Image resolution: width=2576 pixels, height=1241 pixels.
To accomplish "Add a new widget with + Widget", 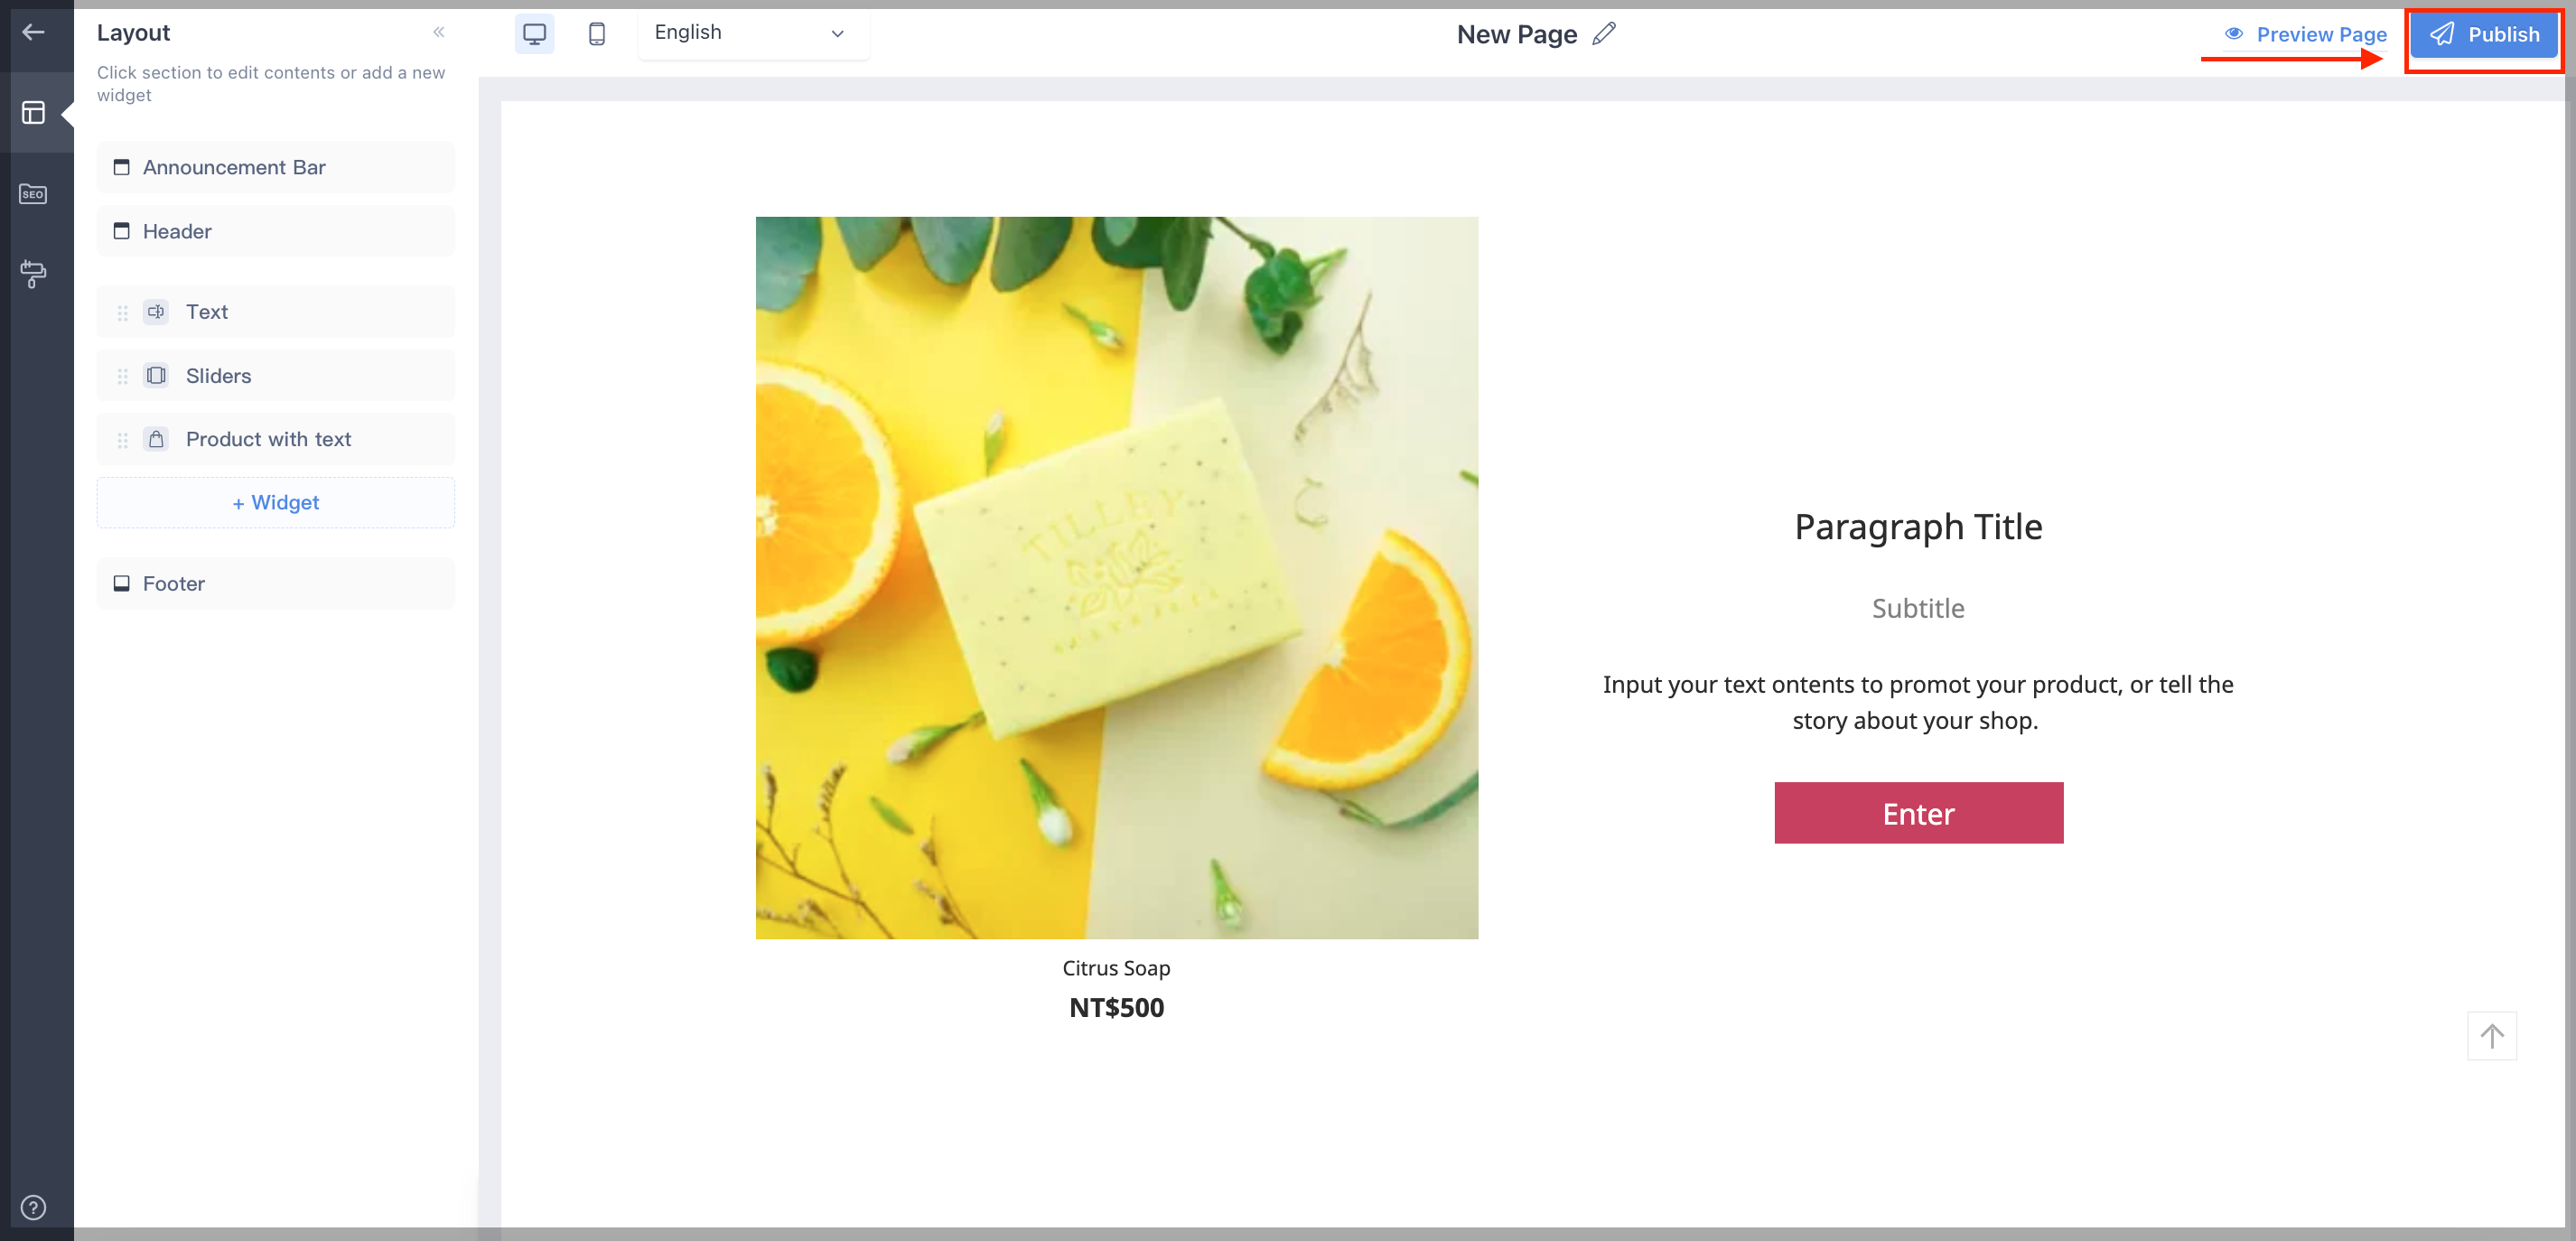I will (x=275, y=502).
